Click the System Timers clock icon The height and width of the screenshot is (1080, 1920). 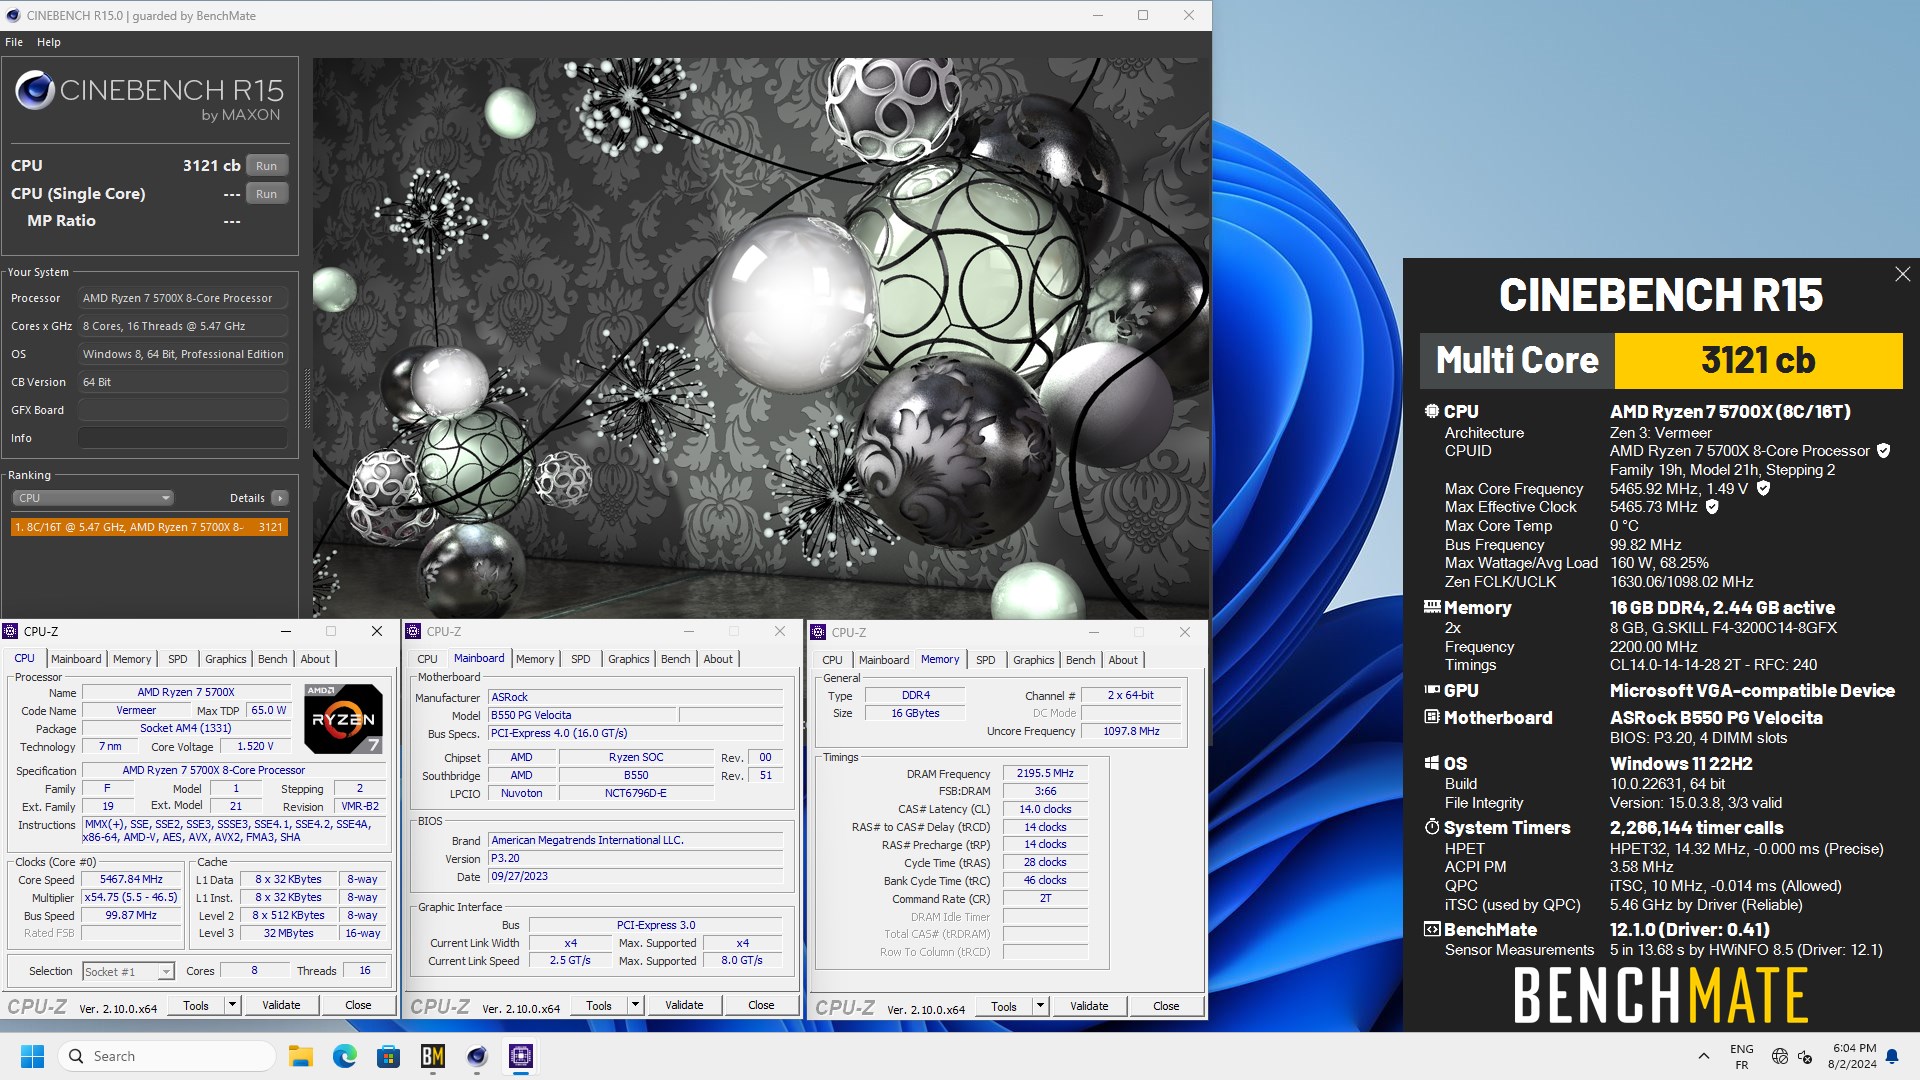(1432, 827)
